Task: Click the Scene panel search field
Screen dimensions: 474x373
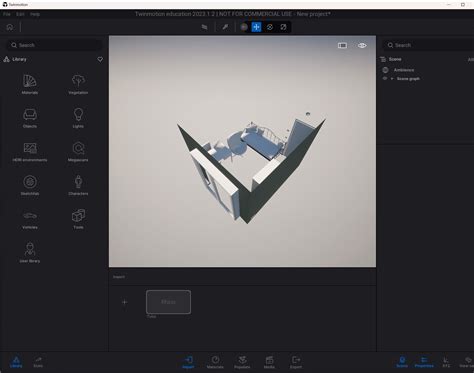Action: pos(429,45)
